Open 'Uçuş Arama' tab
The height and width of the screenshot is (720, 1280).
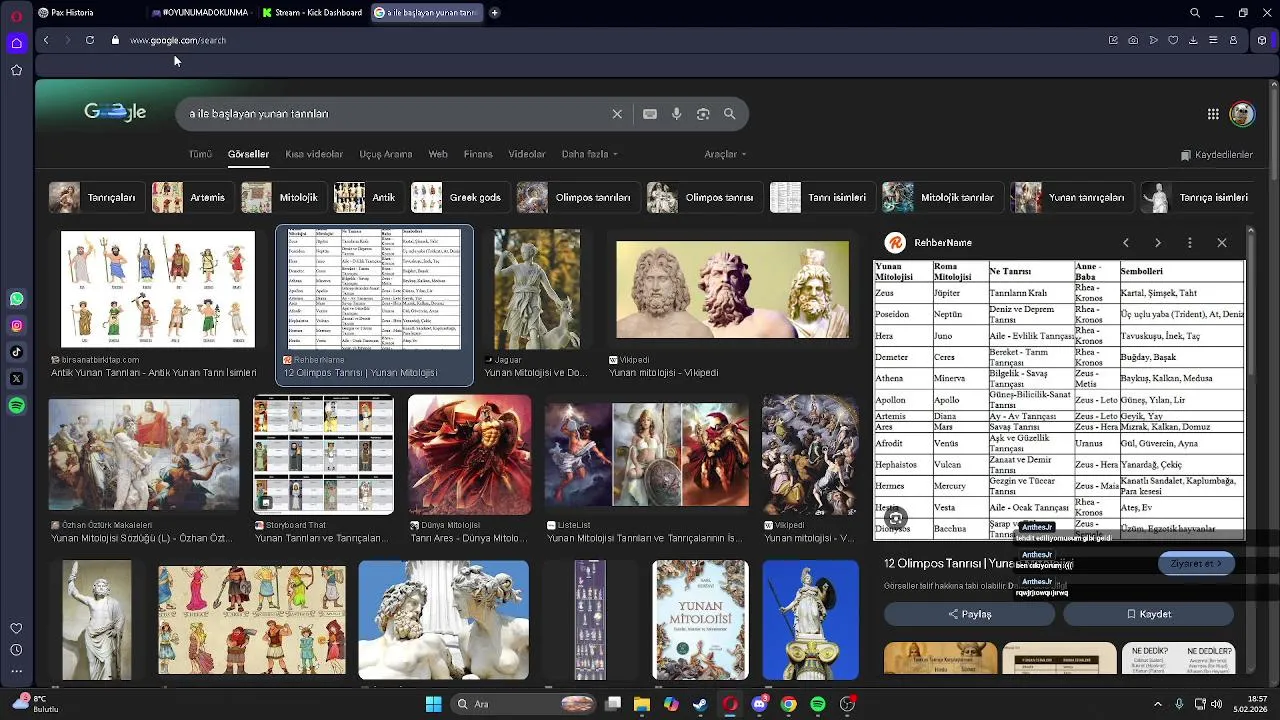386,155
